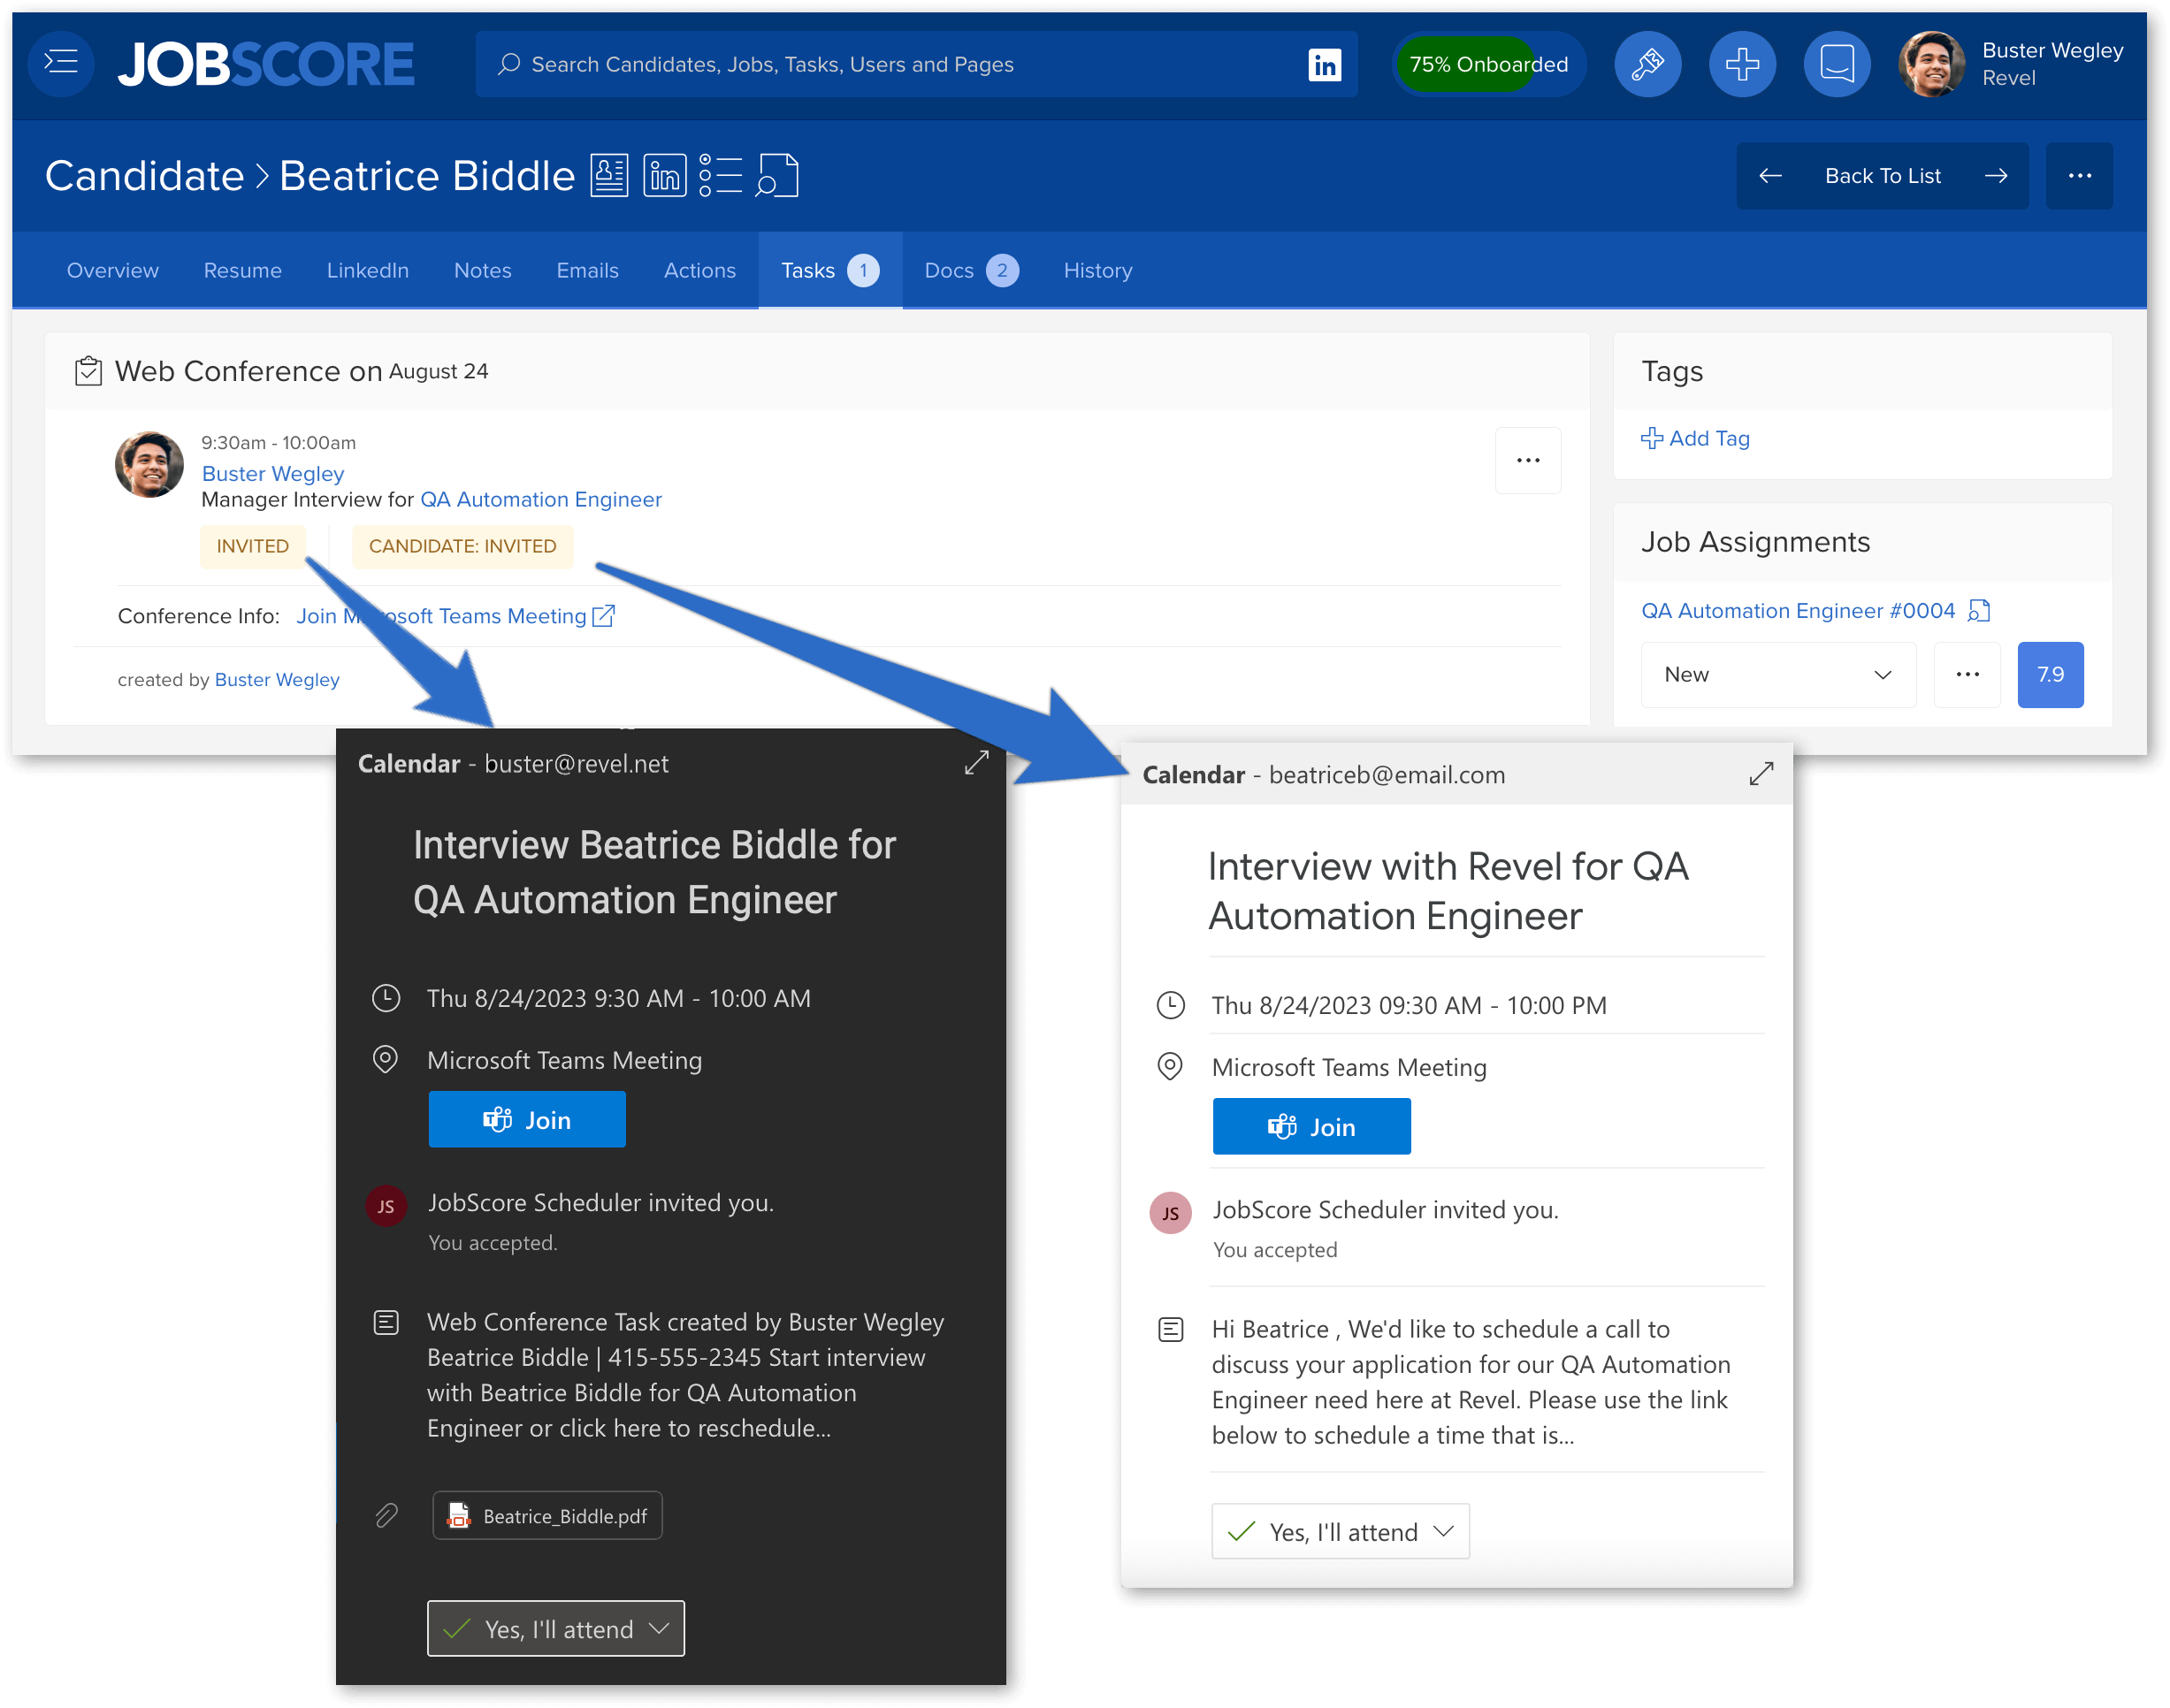Open candidate profile card icon beside name

609,176
